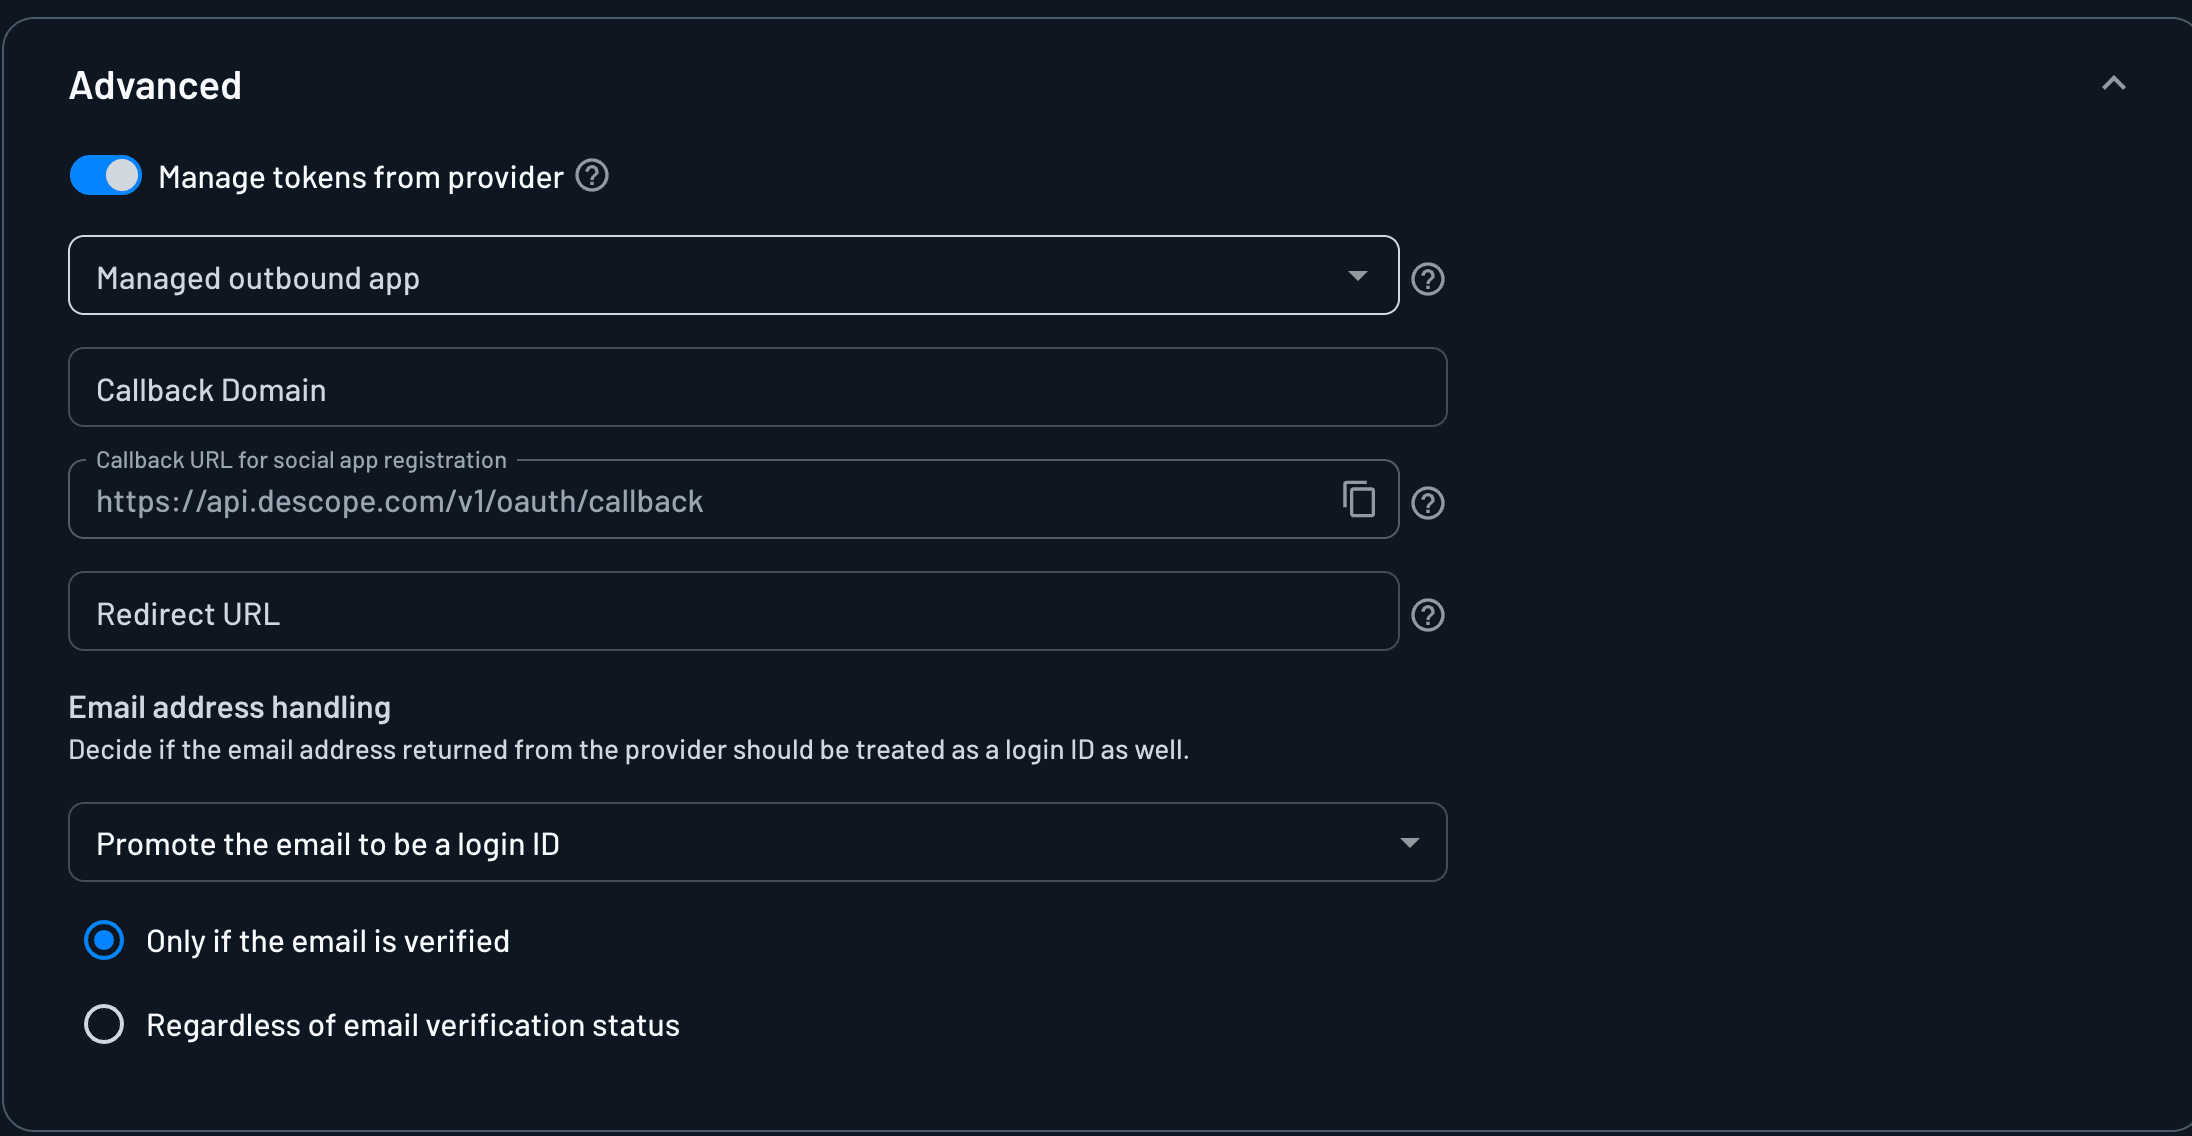Collapse the Advanced section chevron
The height and width of the screenshot is (1136, 2192).
(2113, 84)
